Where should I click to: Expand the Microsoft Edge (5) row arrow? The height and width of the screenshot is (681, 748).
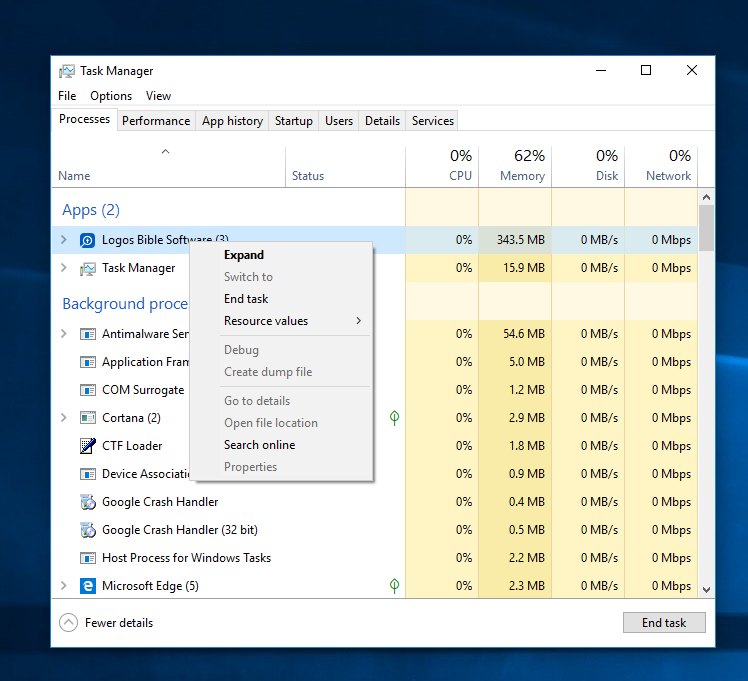click(x=64, y=586)
